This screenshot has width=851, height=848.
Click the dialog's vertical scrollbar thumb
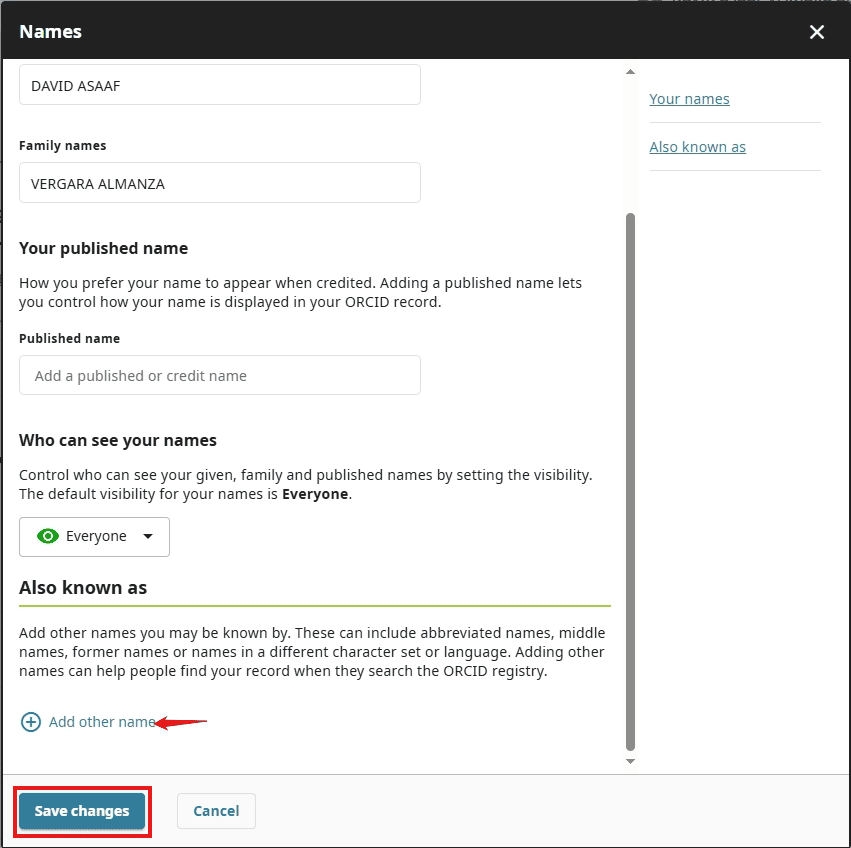coord(630,480)
